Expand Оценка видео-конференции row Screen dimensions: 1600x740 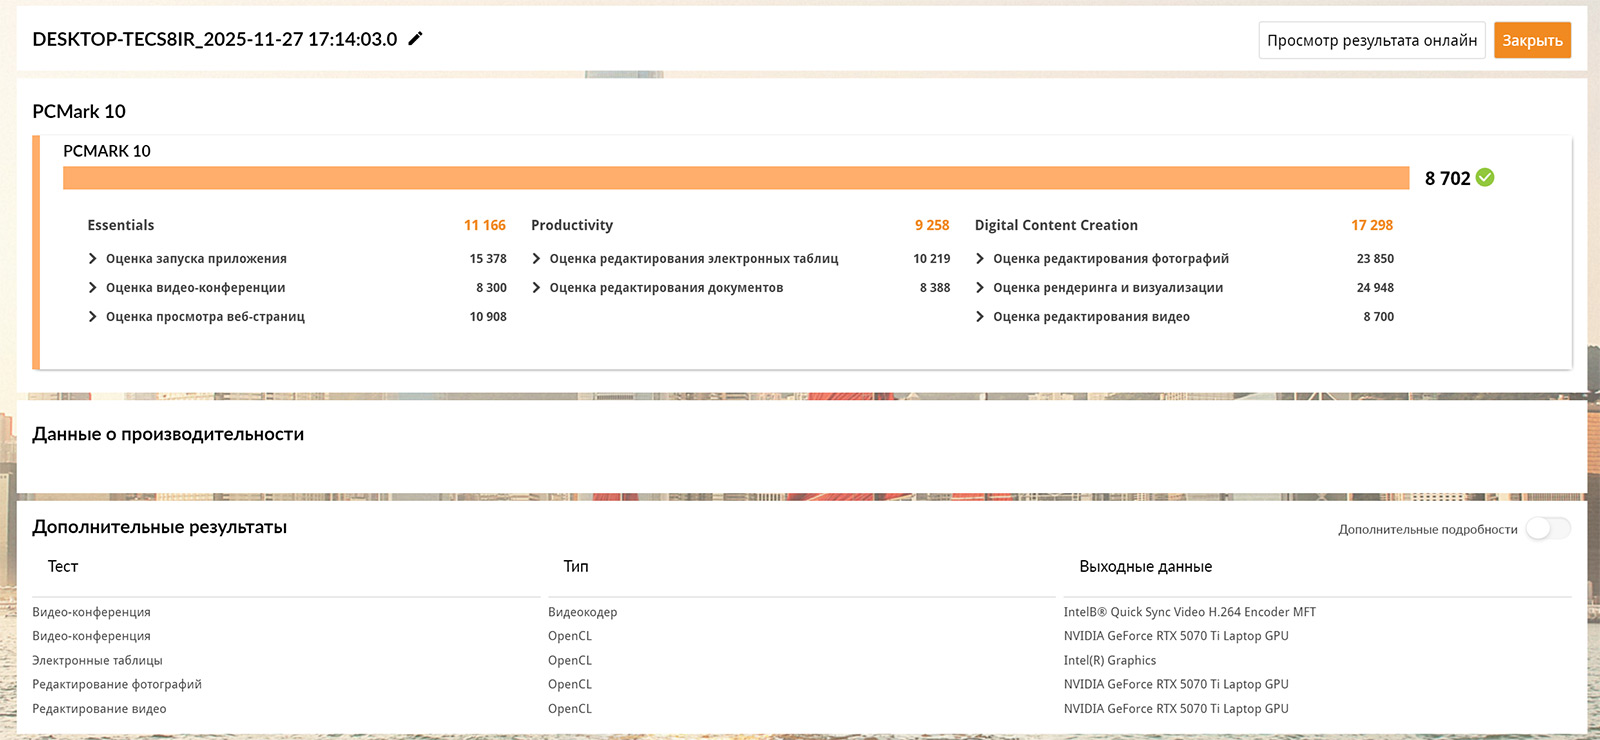[93, 288]
